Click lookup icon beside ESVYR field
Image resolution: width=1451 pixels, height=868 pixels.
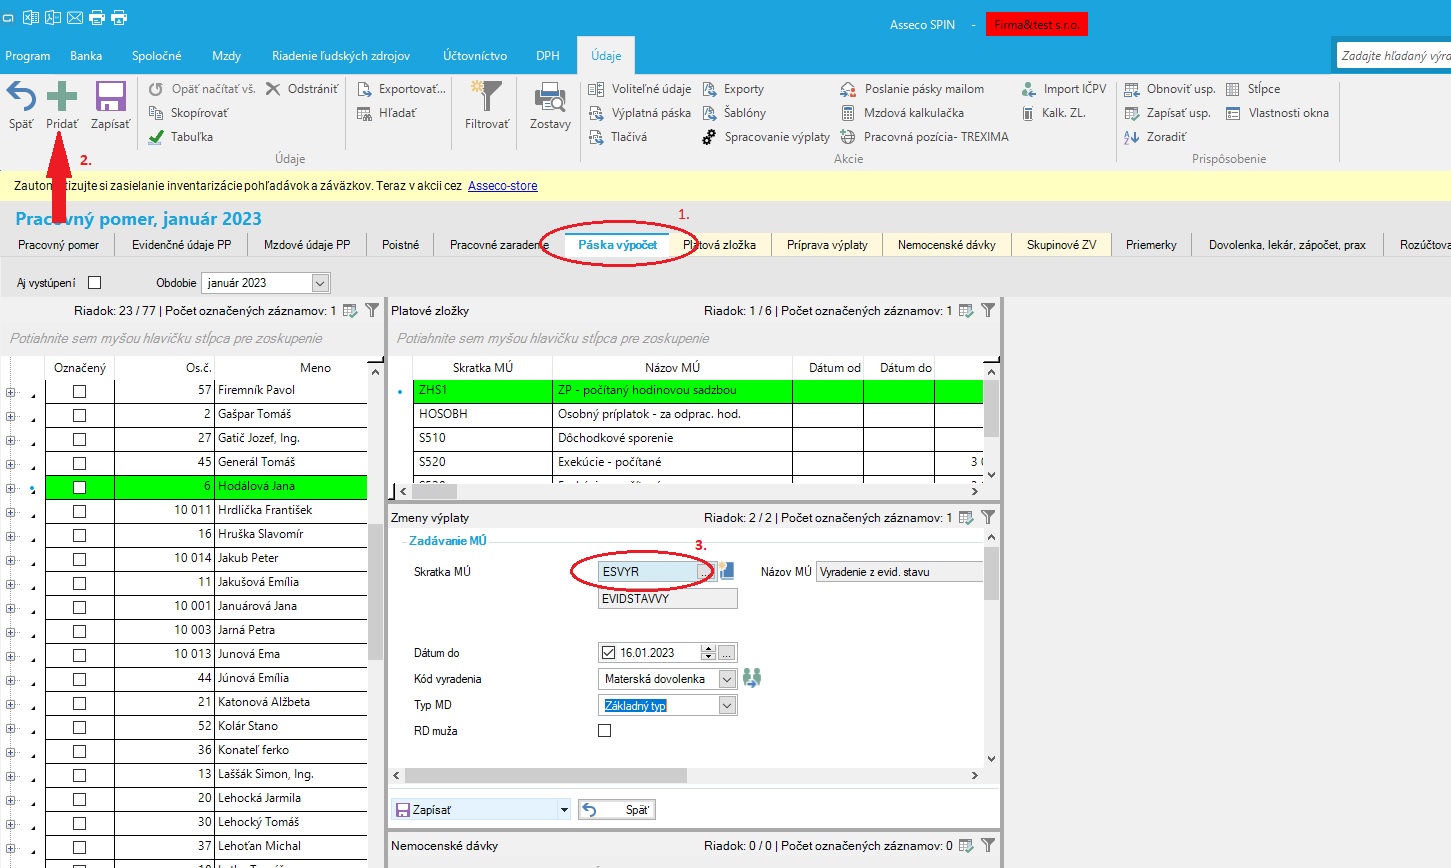pyautogui.click(x=726, y=571)
